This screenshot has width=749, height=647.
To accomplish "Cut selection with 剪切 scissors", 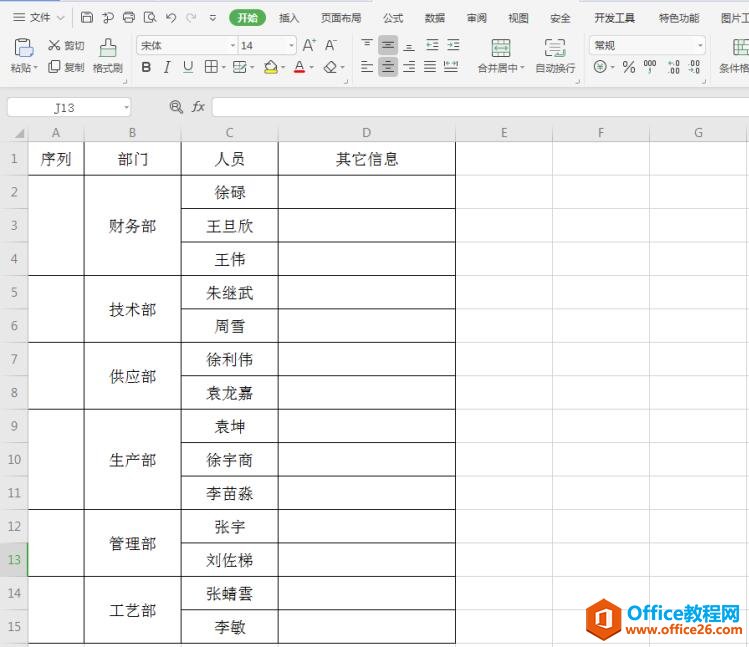I will coord(66,45).
